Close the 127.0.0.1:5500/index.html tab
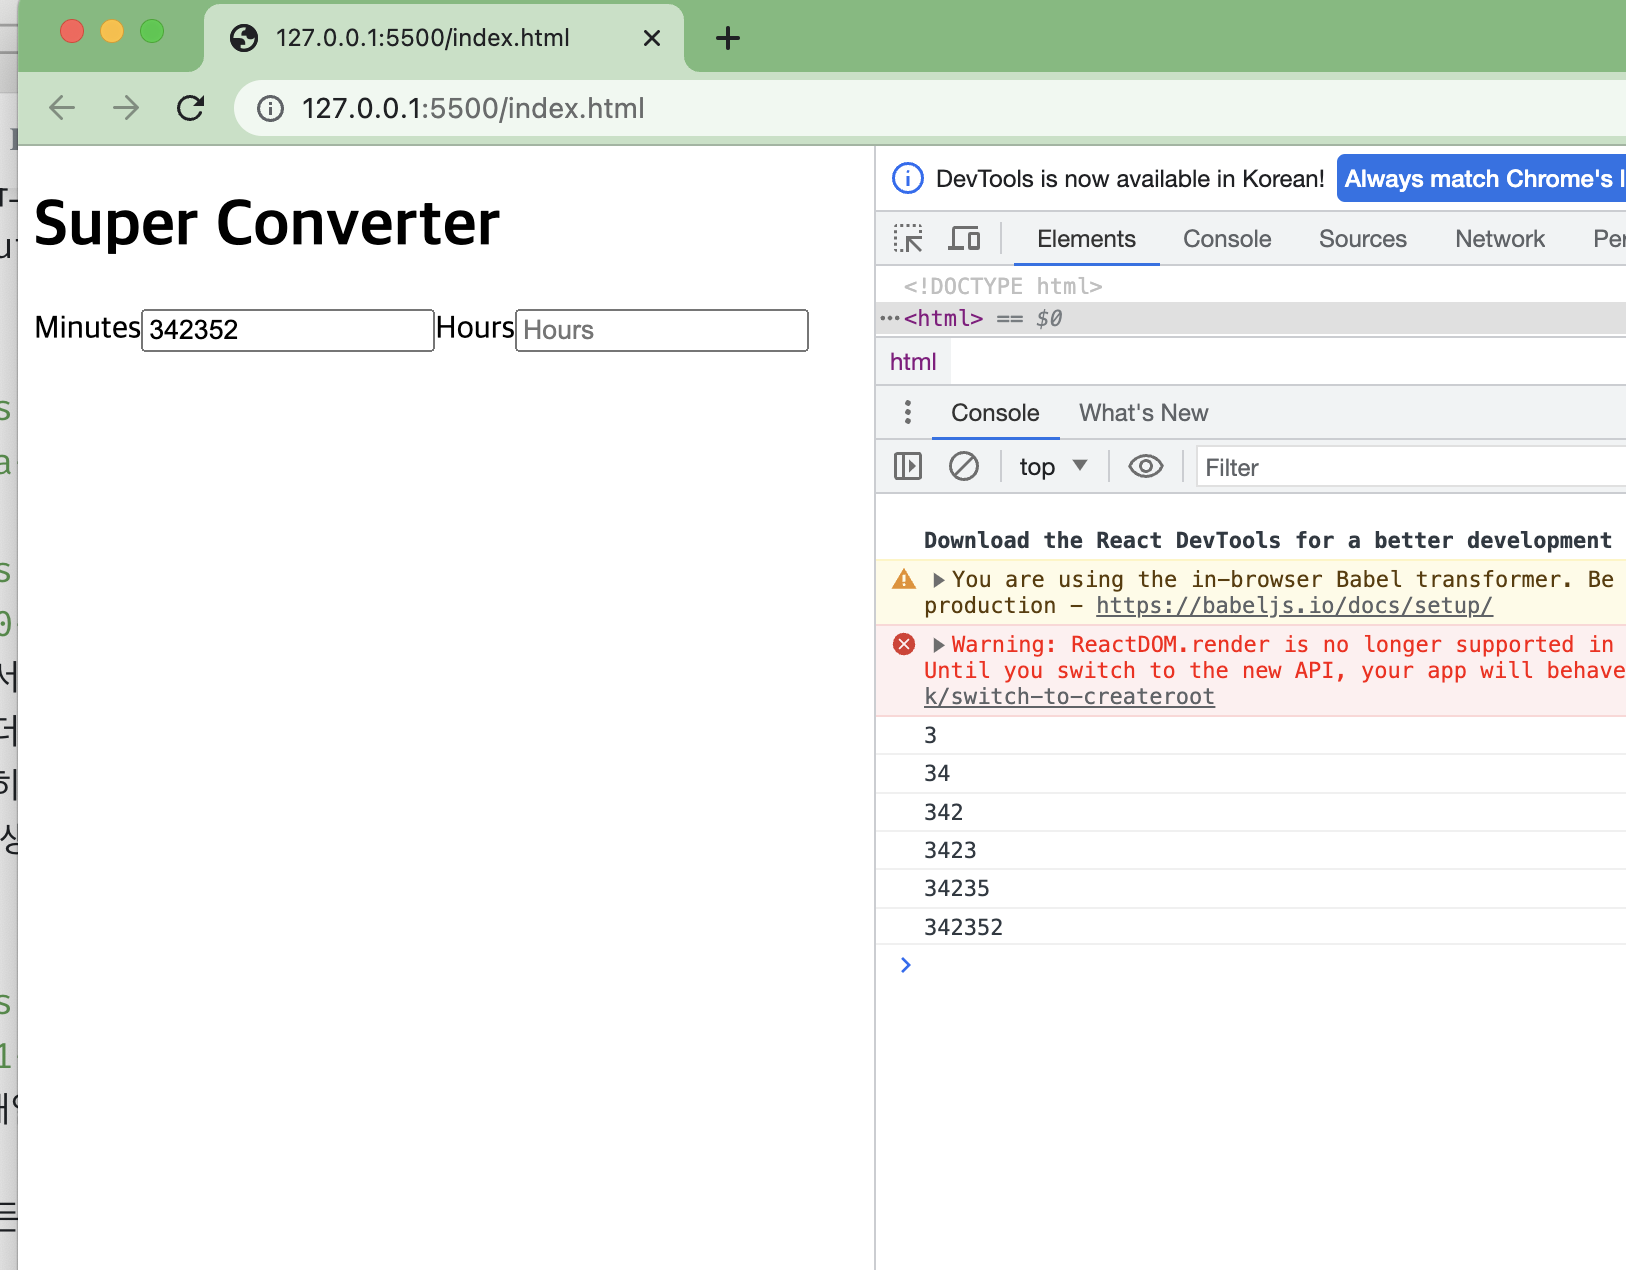 (x=652, y=38)
